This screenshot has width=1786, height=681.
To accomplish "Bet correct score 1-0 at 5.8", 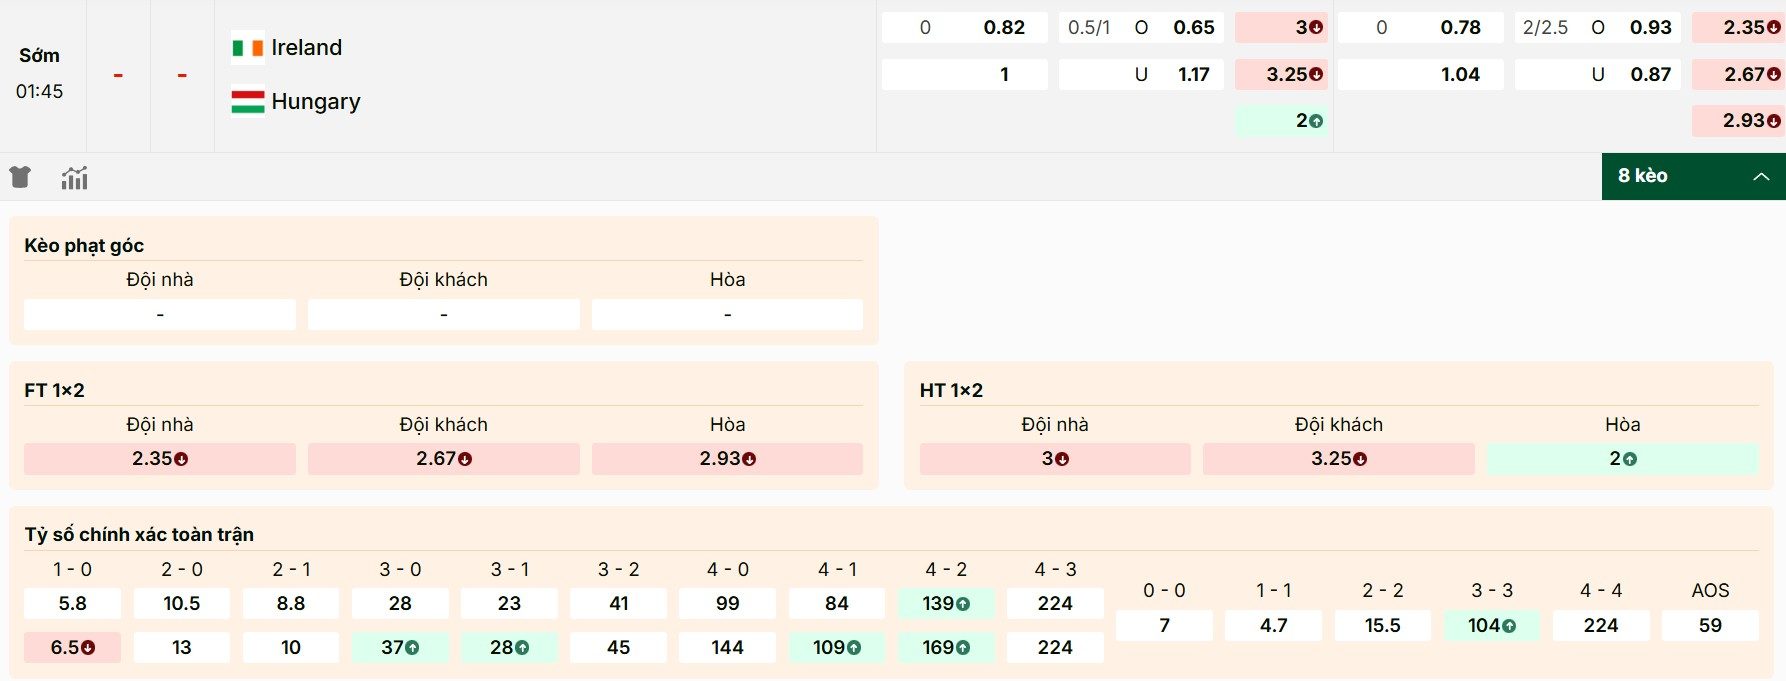I will click(x=73, y=604).
